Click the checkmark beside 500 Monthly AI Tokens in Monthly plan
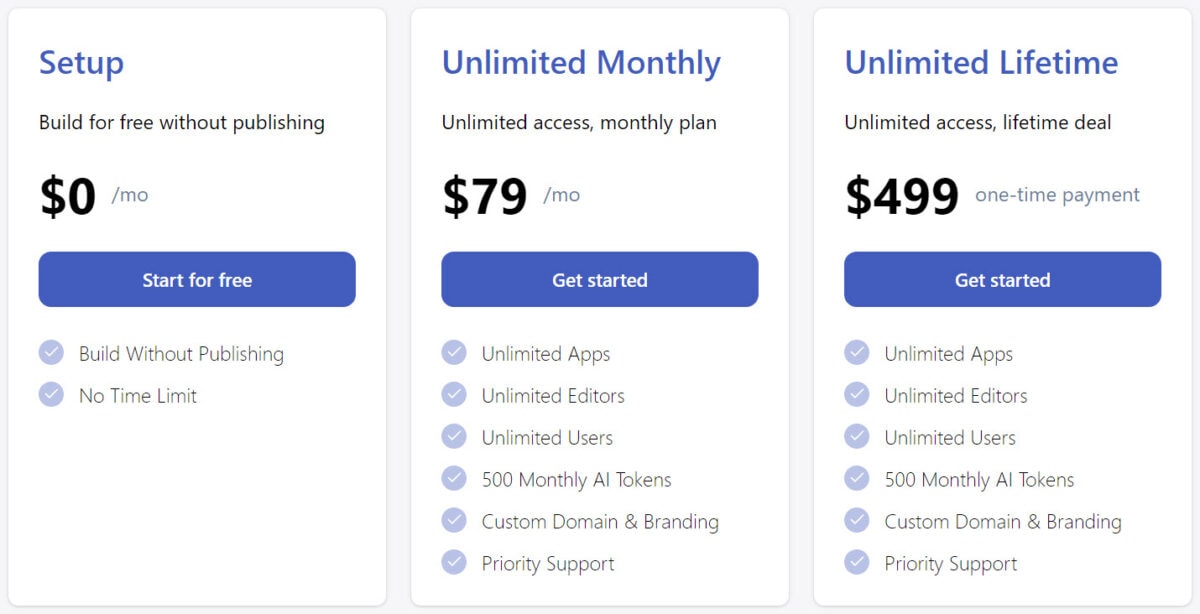This screenshot has height=614, width=1200. (x=454, y=479)
